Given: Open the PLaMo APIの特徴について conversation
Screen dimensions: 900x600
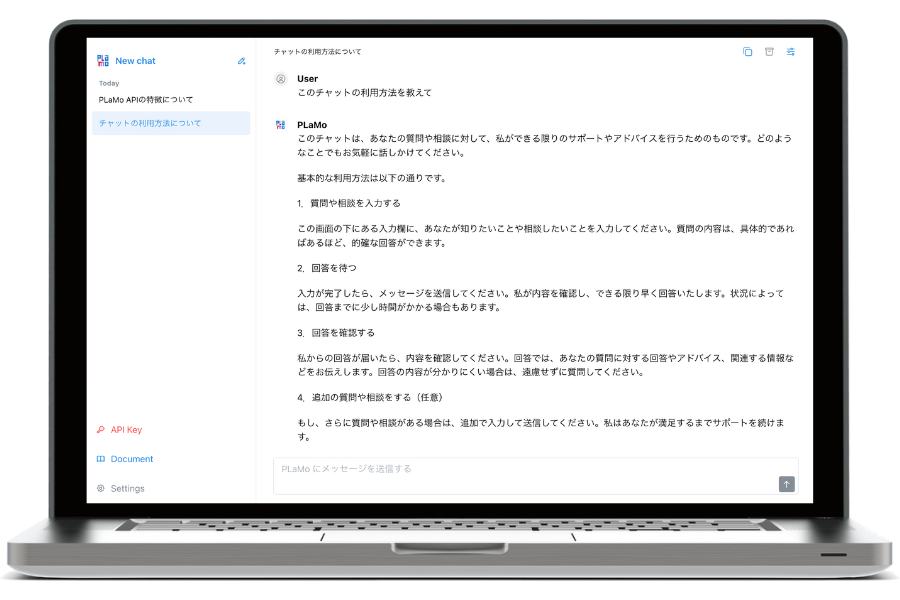Looking at the screenshot, I should 146,99.
